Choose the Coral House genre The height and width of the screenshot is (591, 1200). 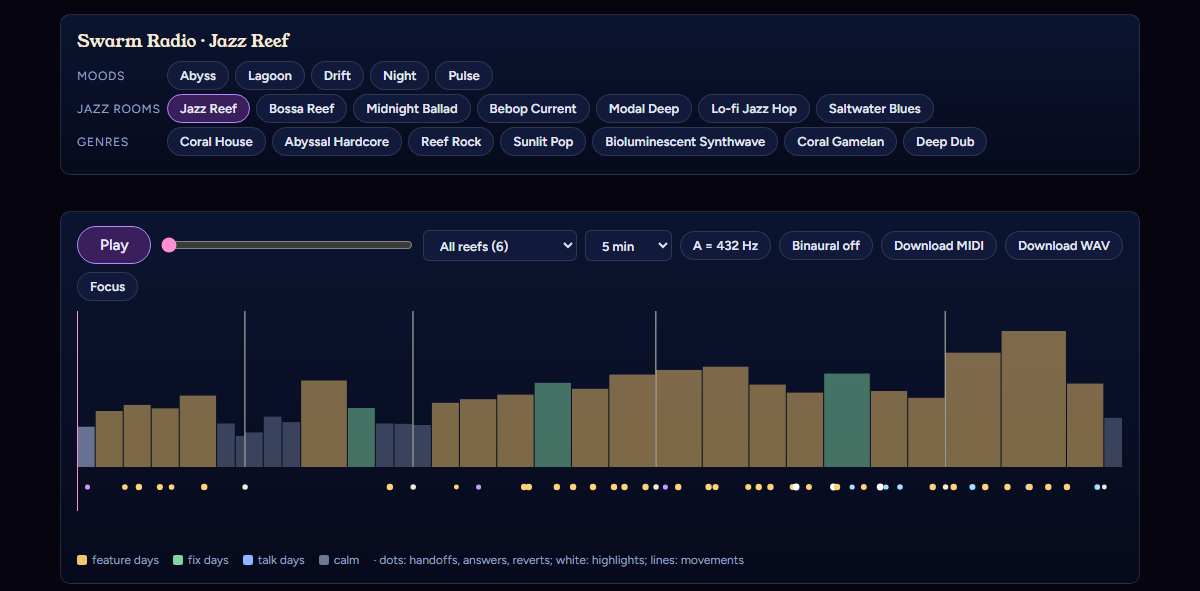tap(216, 142)
